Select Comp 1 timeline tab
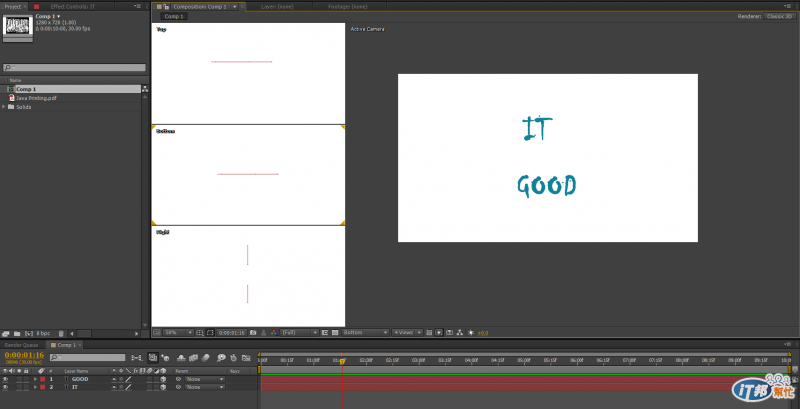800x409 pixels. click(x=66, y=345)
